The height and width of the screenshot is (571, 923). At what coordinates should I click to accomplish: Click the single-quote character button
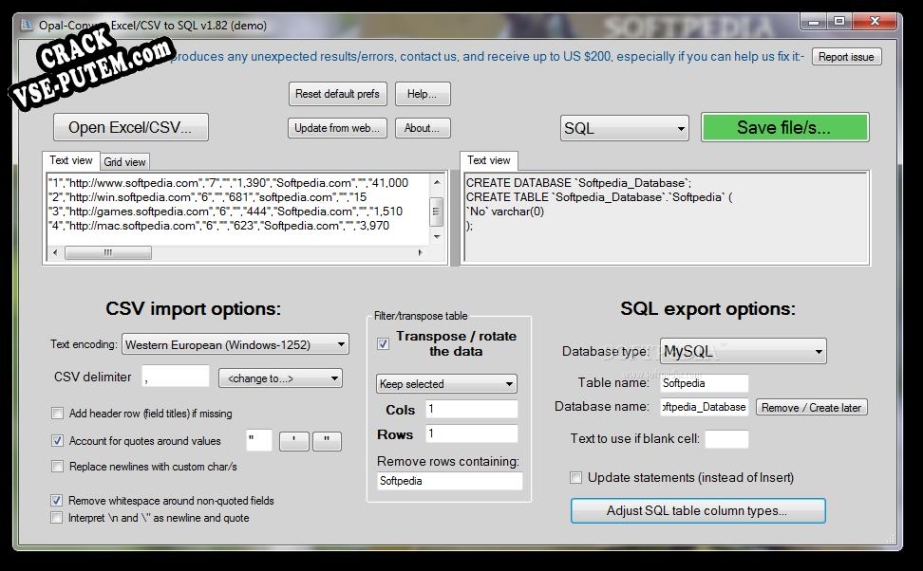click(294, 441)
